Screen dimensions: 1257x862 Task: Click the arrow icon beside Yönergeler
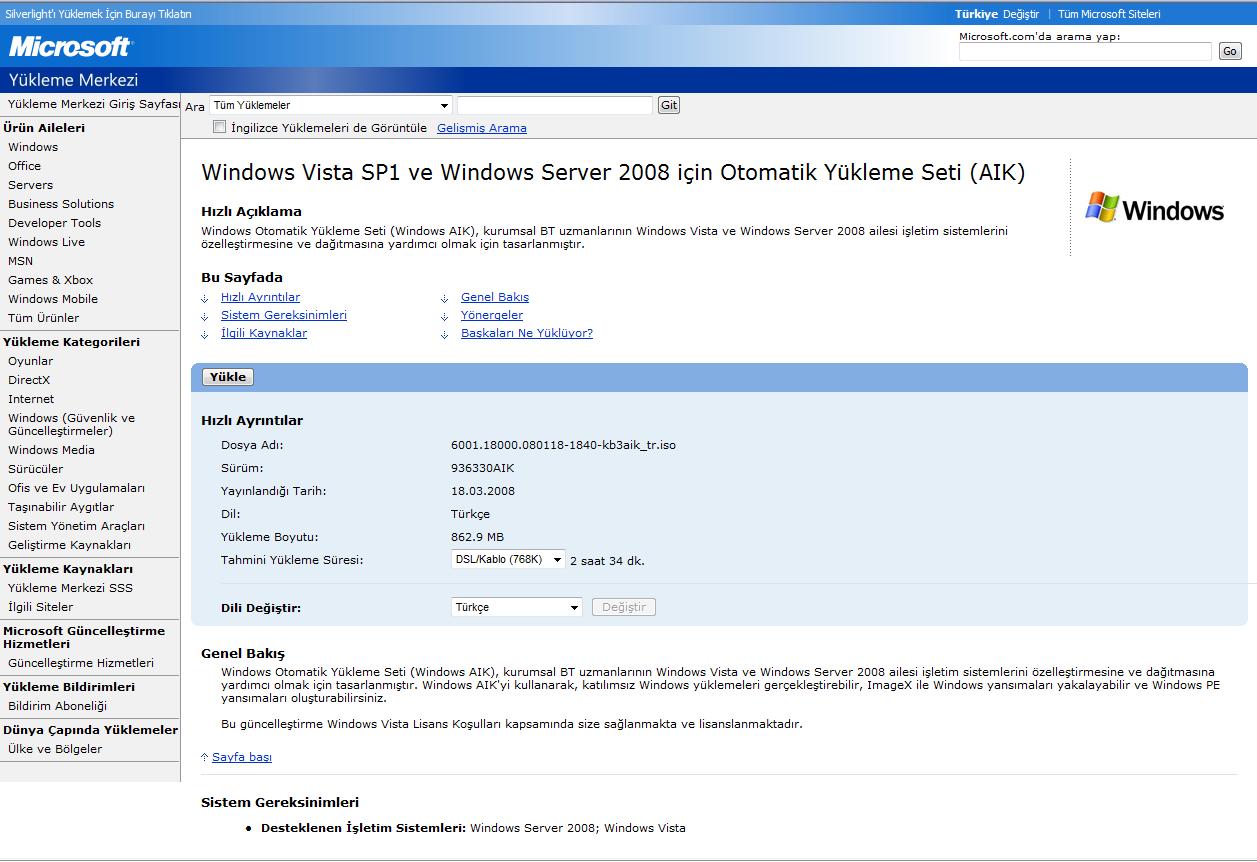point(445,316)
